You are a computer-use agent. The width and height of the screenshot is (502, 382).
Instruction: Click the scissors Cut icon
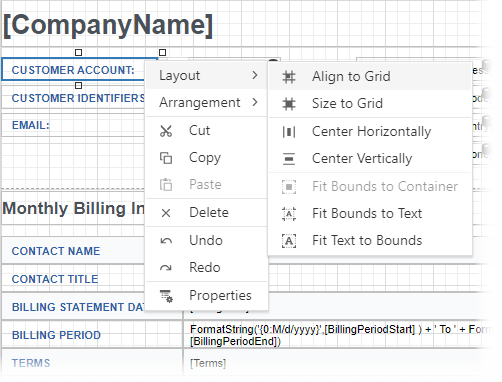[166, 131]
